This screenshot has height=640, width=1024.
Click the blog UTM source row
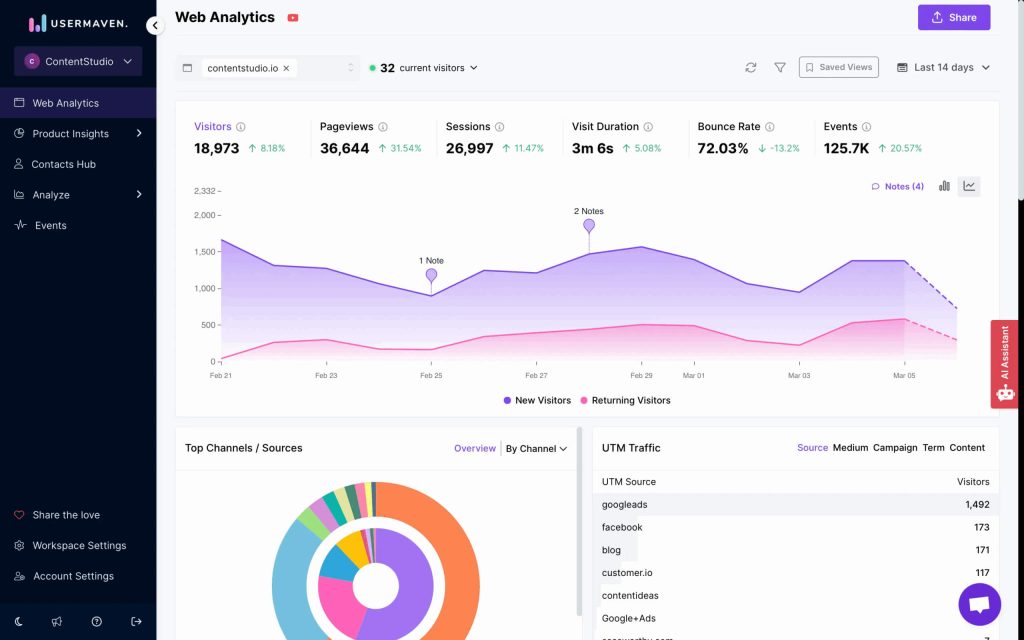(795, 550)
